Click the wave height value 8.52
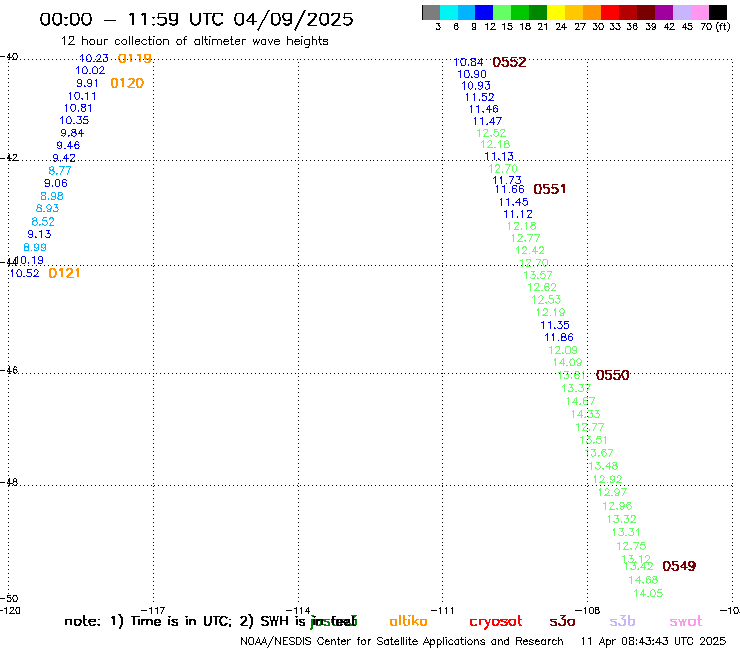This screenshot has height=650, width=740. point(43,221)
